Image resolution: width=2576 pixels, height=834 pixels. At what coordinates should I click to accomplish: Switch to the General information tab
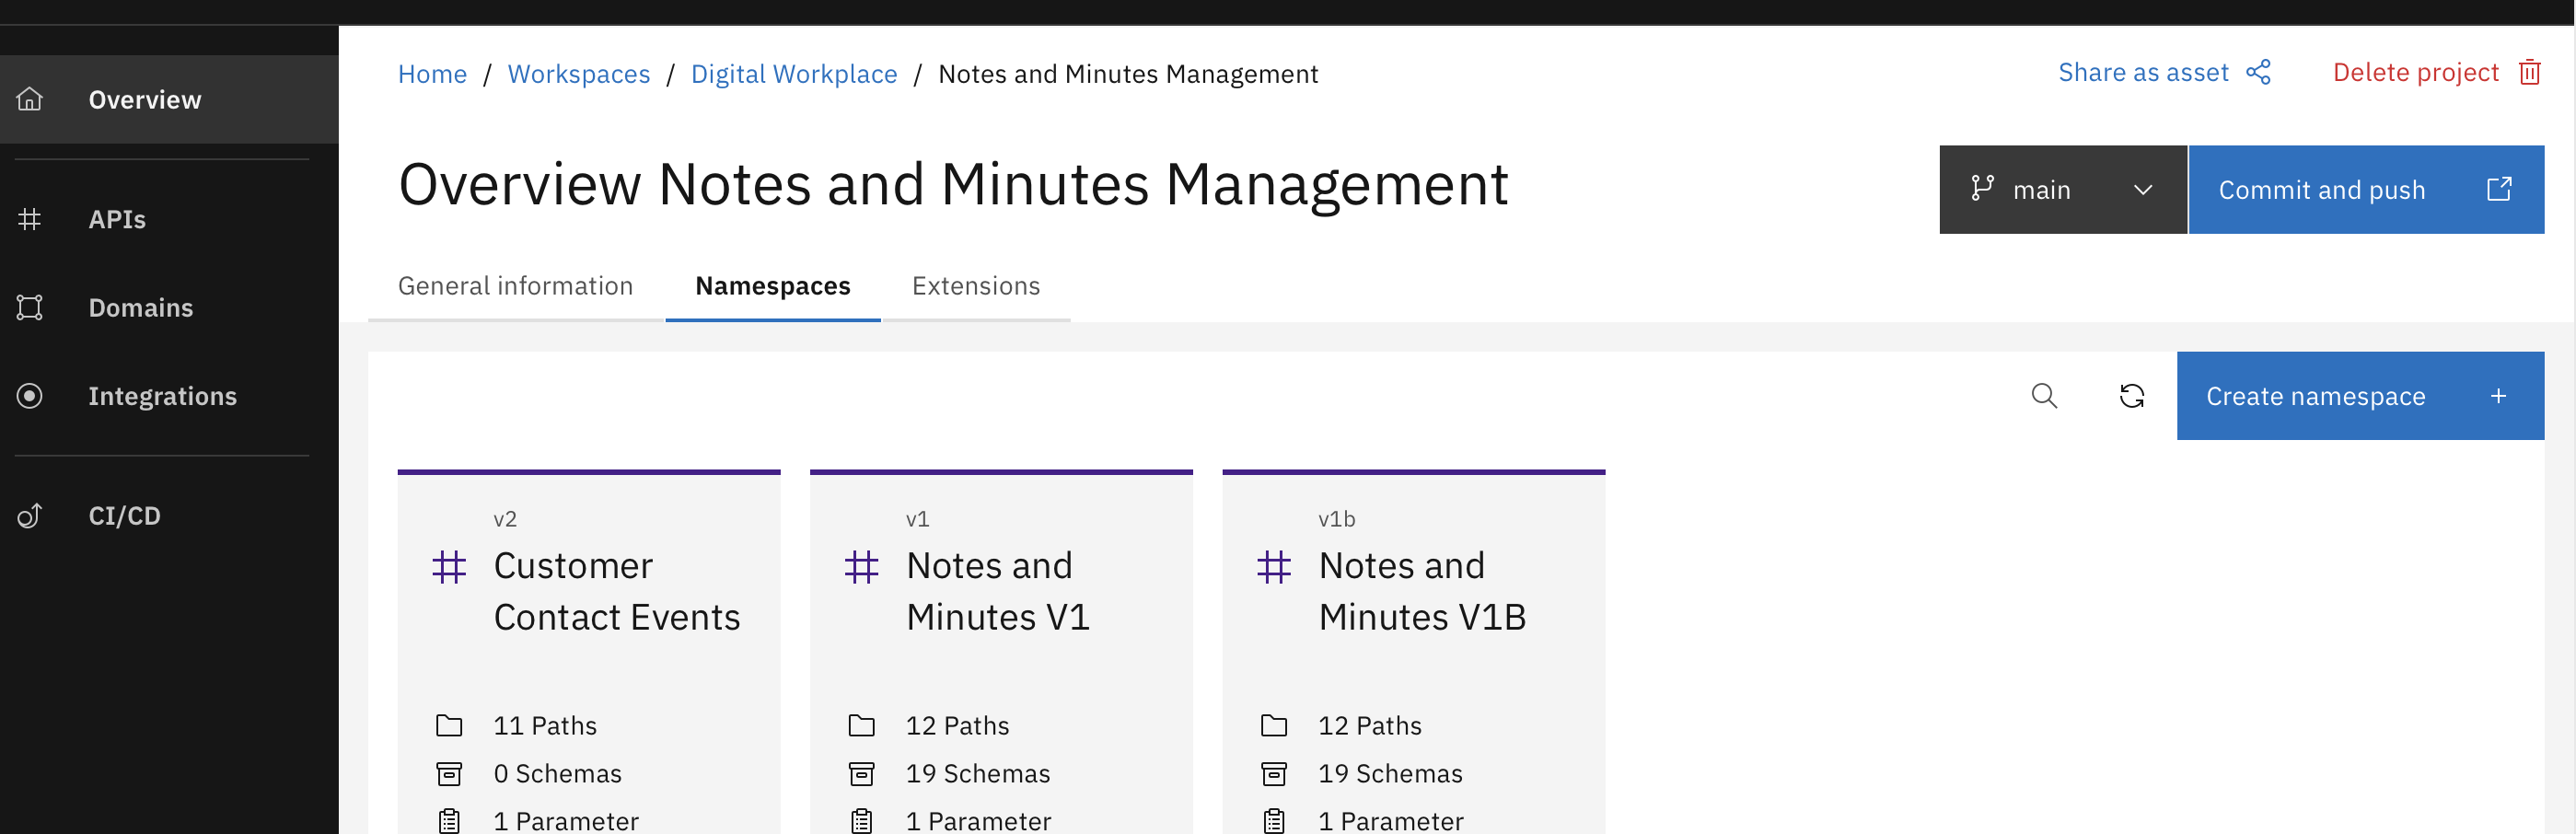[515, 286]
